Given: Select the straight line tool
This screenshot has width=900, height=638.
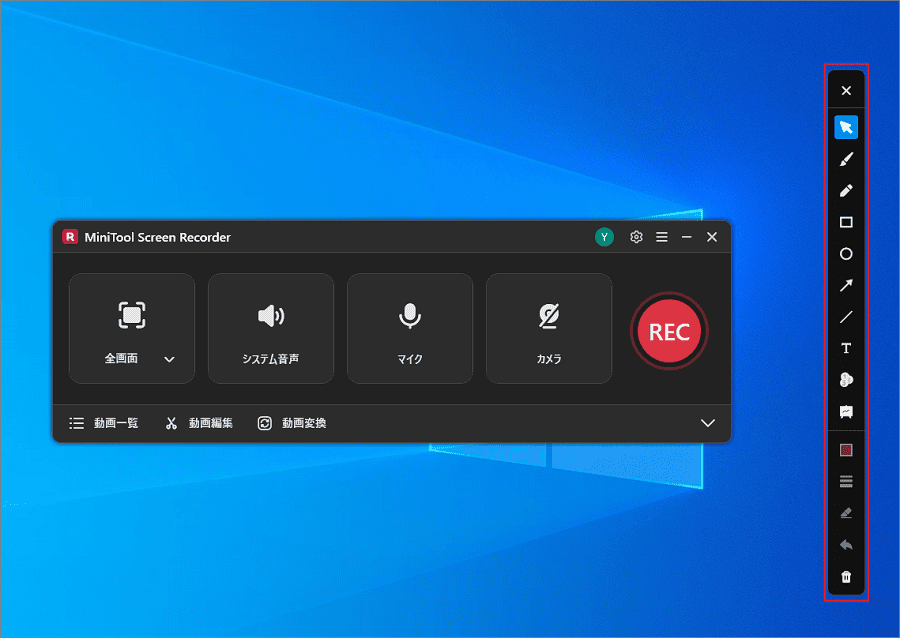Looking at the screenshot, I should 846,317.
